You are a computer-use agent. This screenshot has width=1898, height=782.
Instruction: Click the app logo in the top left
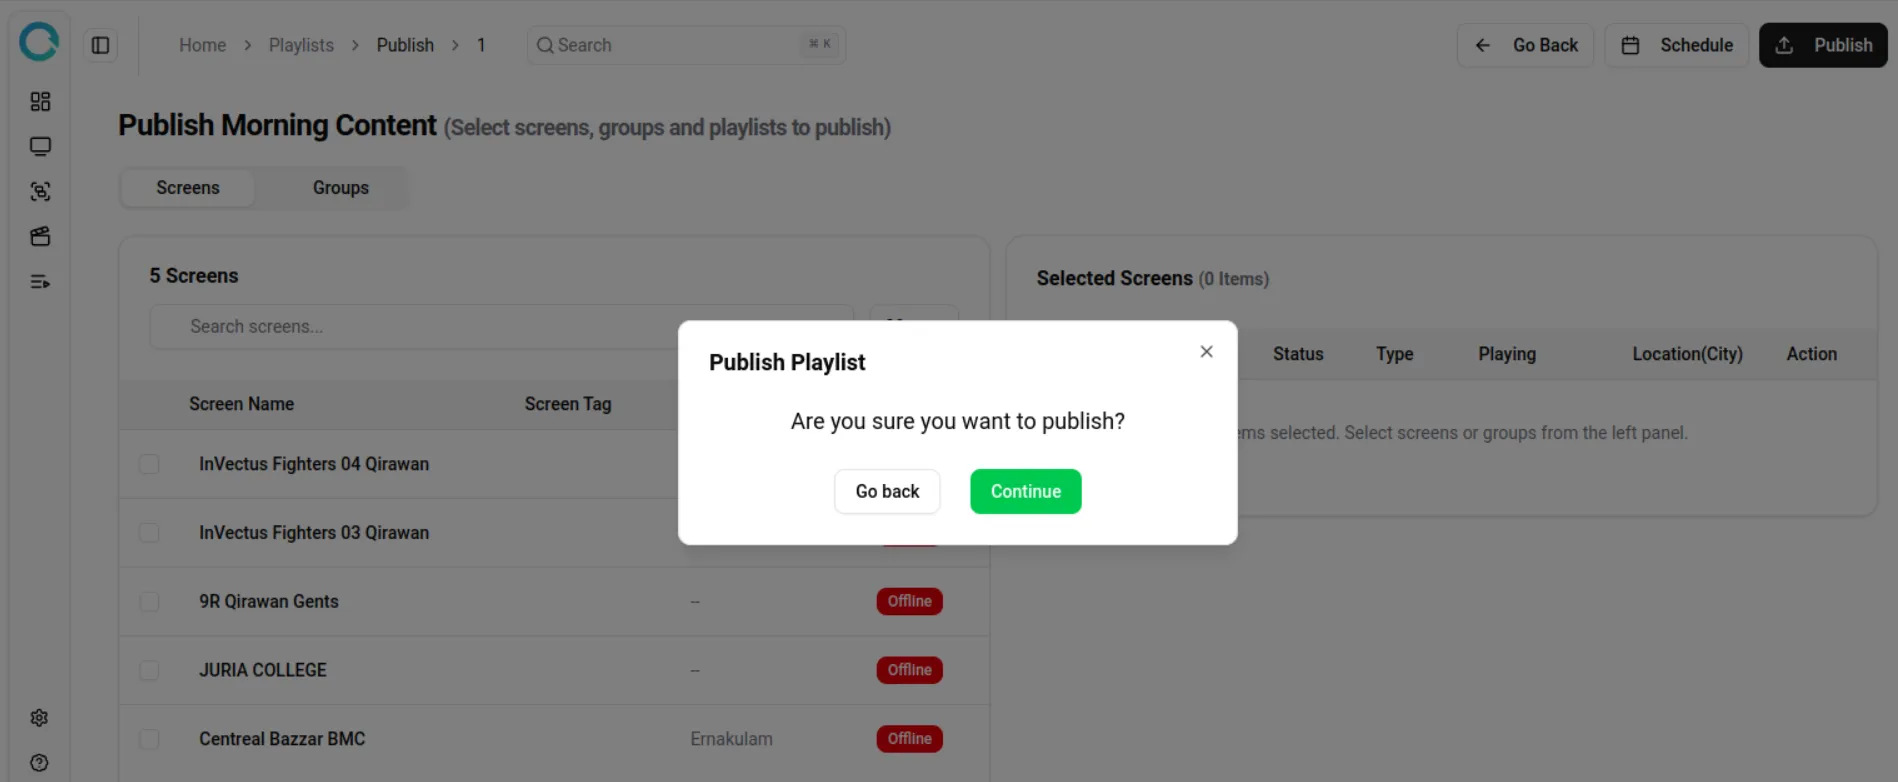click(39, 42)
